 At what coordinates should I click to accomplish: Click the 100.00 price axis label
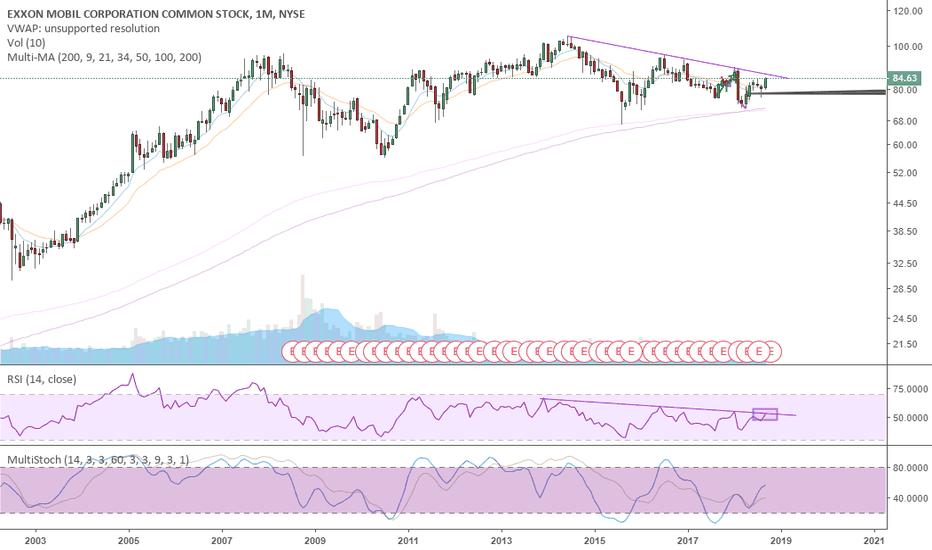907,47
